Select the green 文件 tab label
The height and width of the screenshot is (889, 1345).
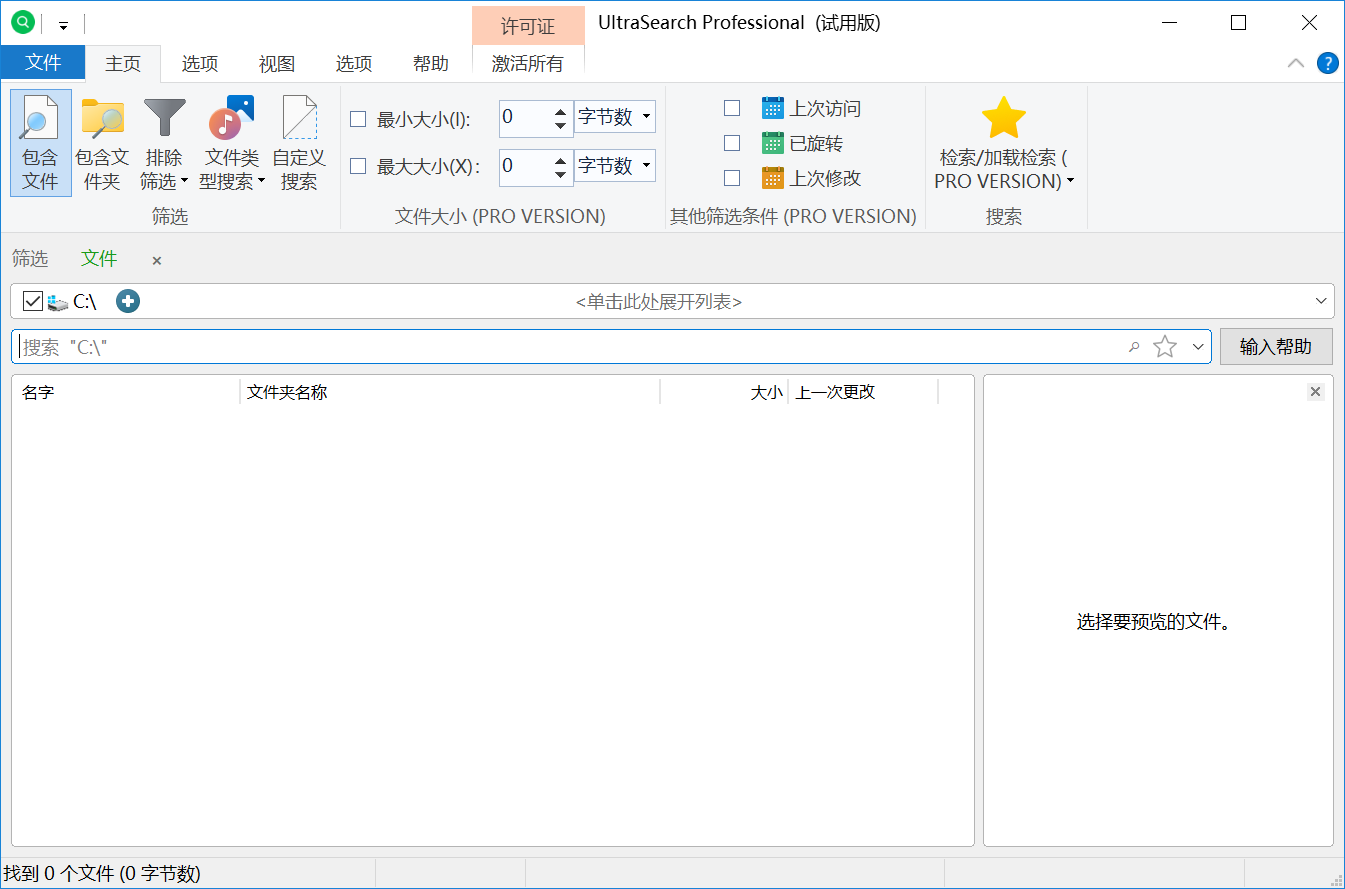coord(99,259)
